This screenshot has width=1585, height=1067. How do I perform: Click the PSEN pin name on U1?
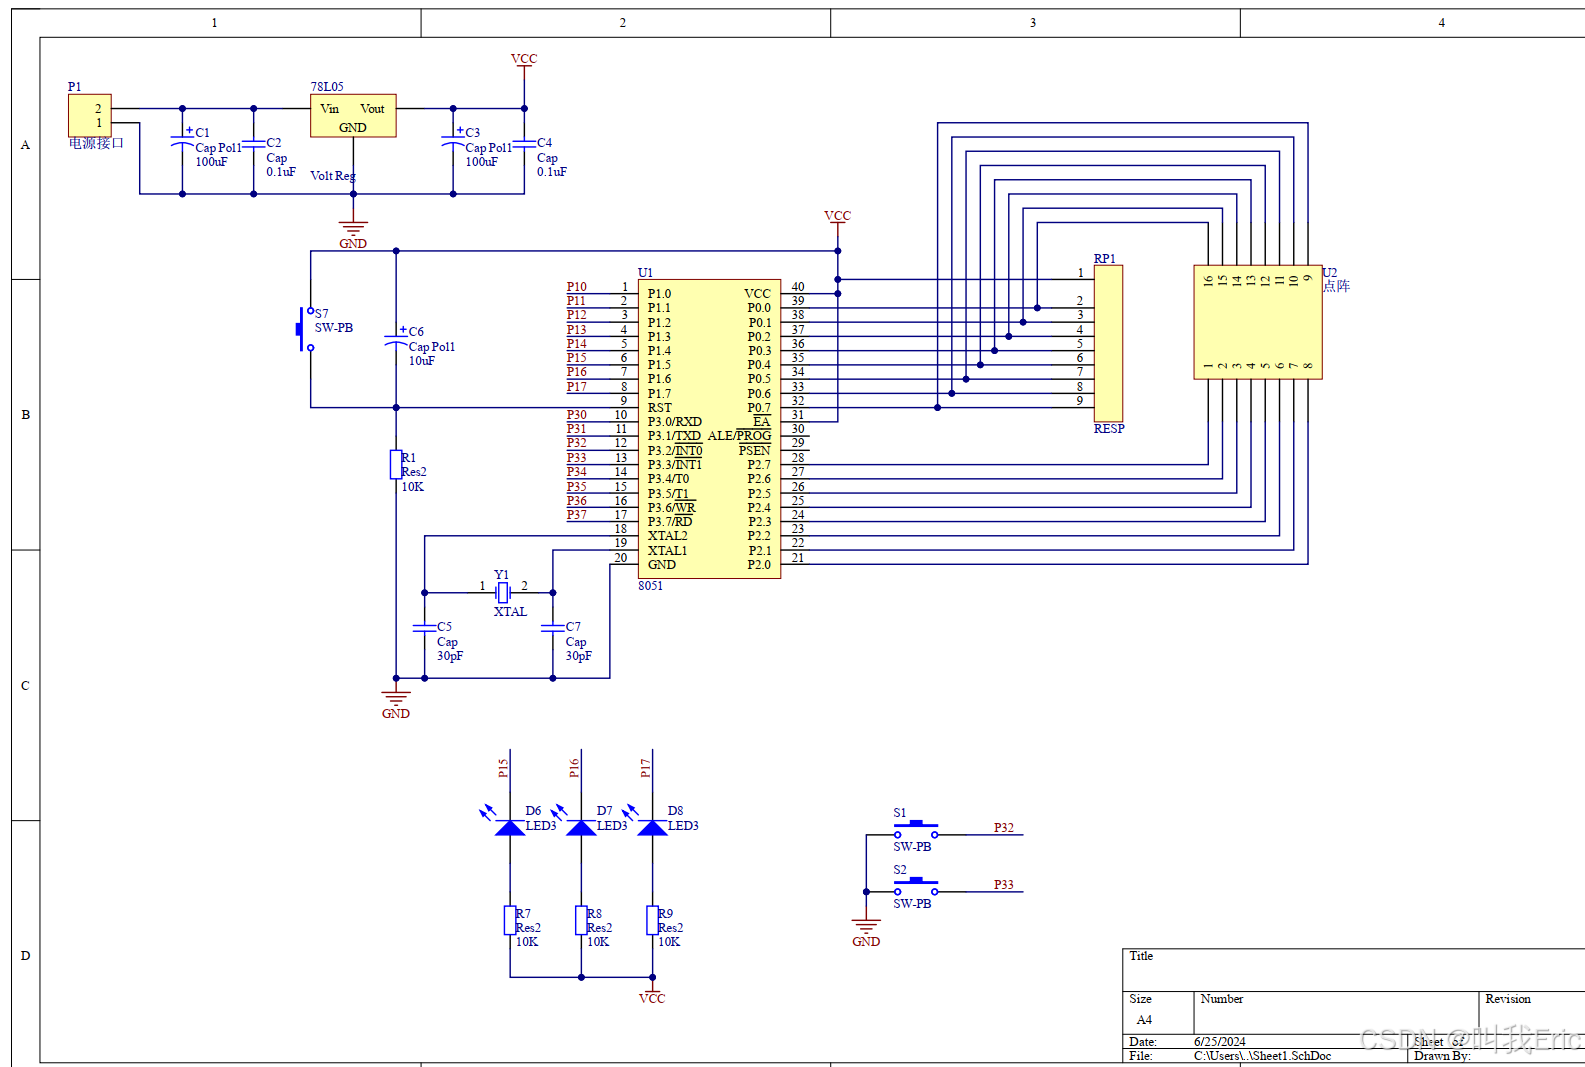pos(755,451)
